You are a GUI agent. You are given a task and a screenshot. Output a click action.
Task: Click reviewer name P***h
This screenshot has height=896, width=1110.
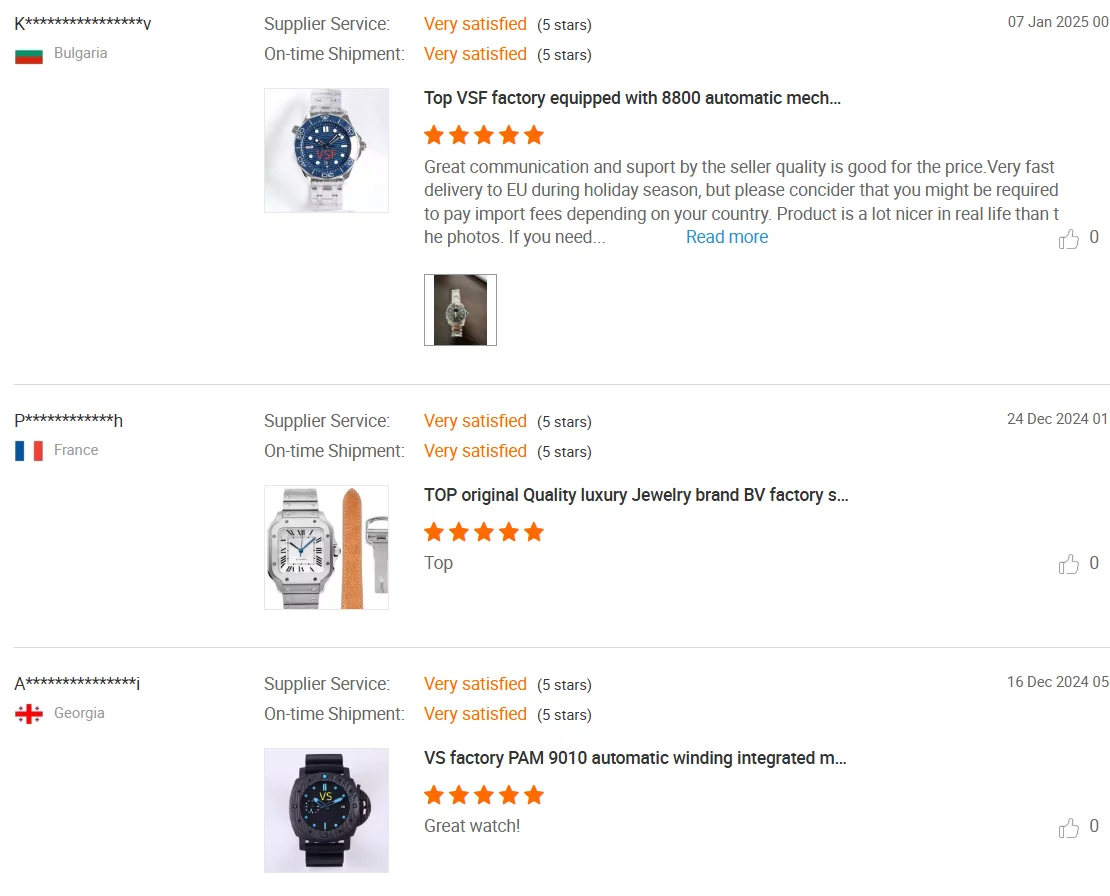coord(69,421)
